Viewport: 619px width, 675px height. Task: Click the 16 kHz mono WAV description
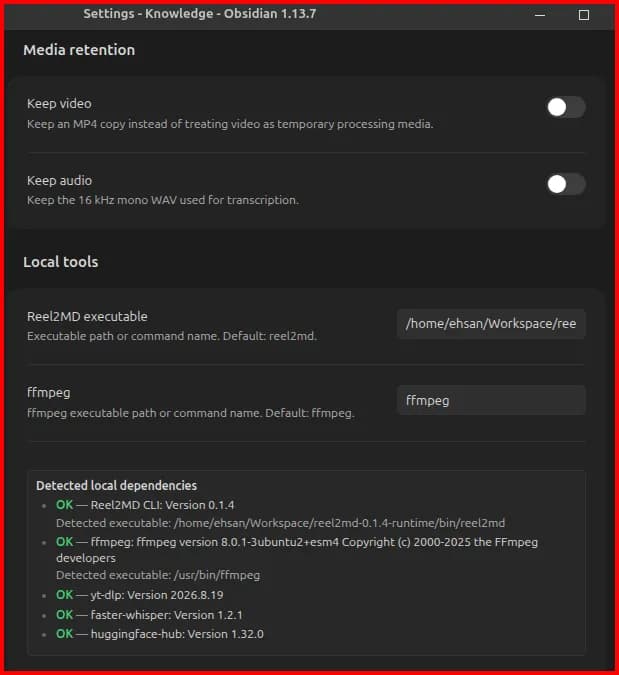[163, 200]
